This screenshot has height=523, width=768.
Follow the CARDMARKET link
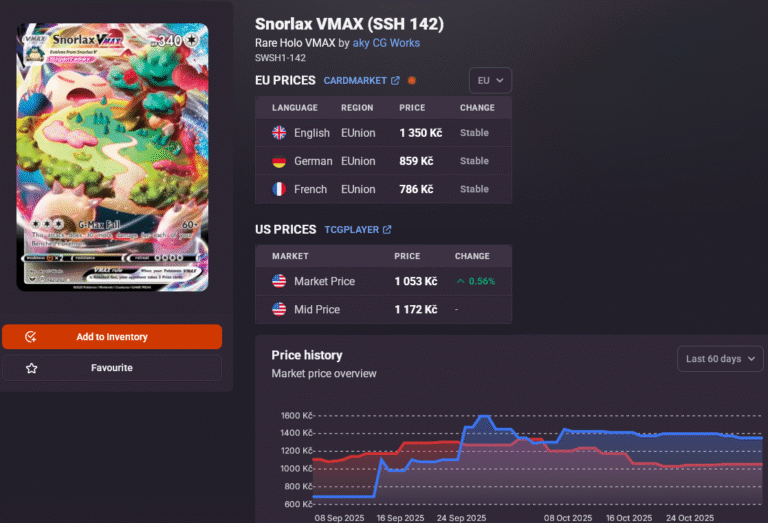pos(355,80)
